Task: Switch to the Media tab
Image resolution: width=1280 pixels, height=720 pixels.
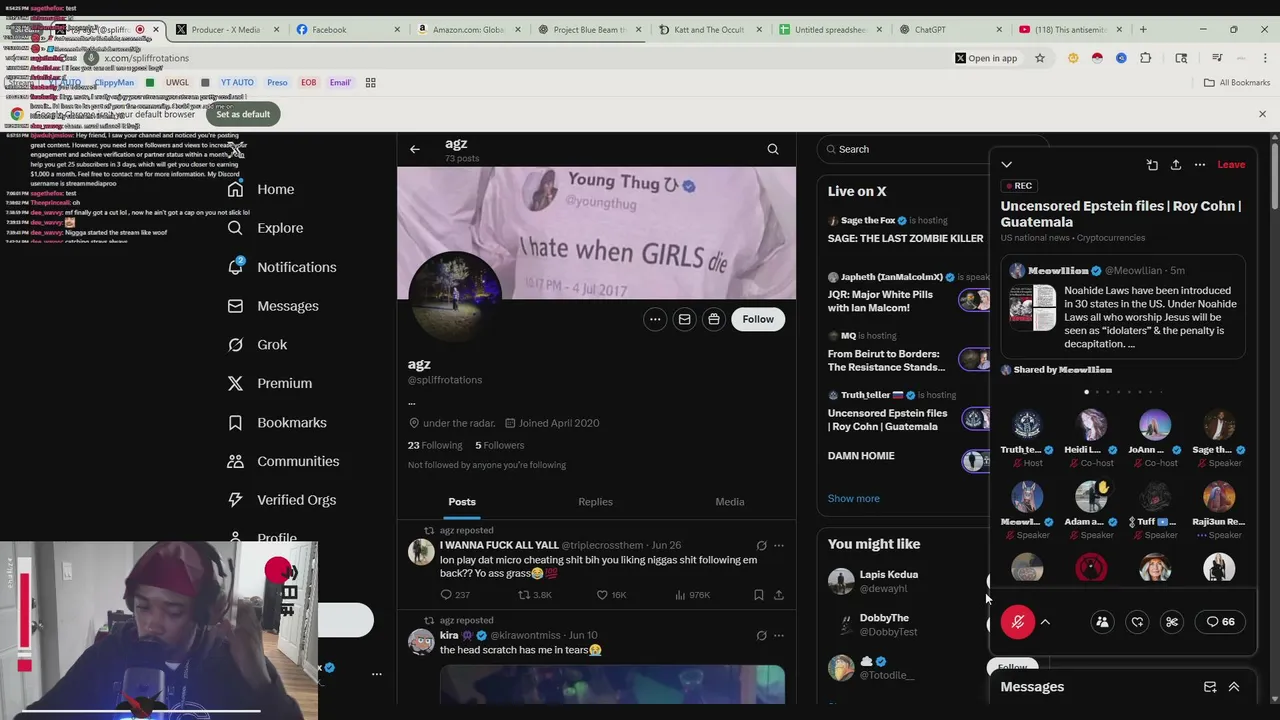Action: [x=729, y=502]
